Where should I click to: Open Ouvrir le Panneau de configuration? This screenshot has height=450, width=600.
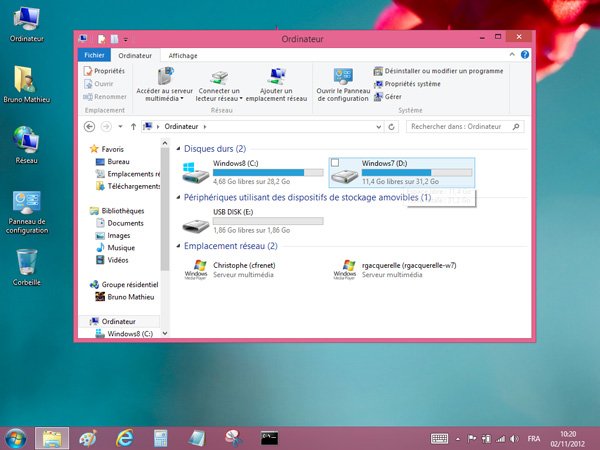343,85
